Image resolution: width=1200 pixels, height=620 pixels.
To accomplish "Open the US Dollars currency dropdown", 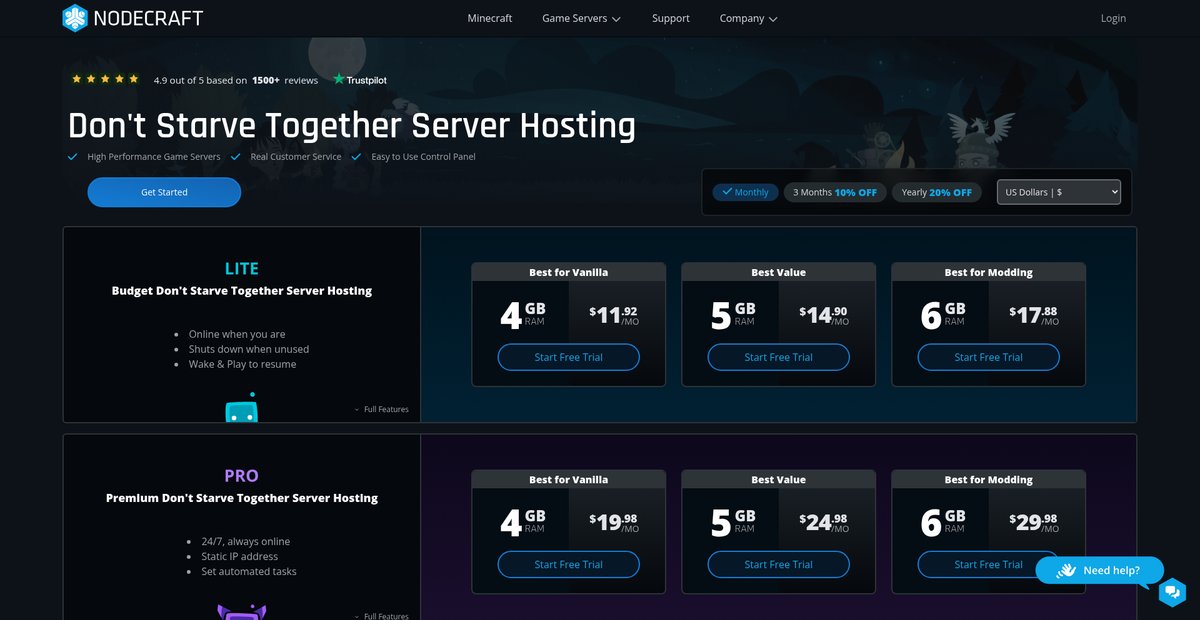I will (1058, 192).
